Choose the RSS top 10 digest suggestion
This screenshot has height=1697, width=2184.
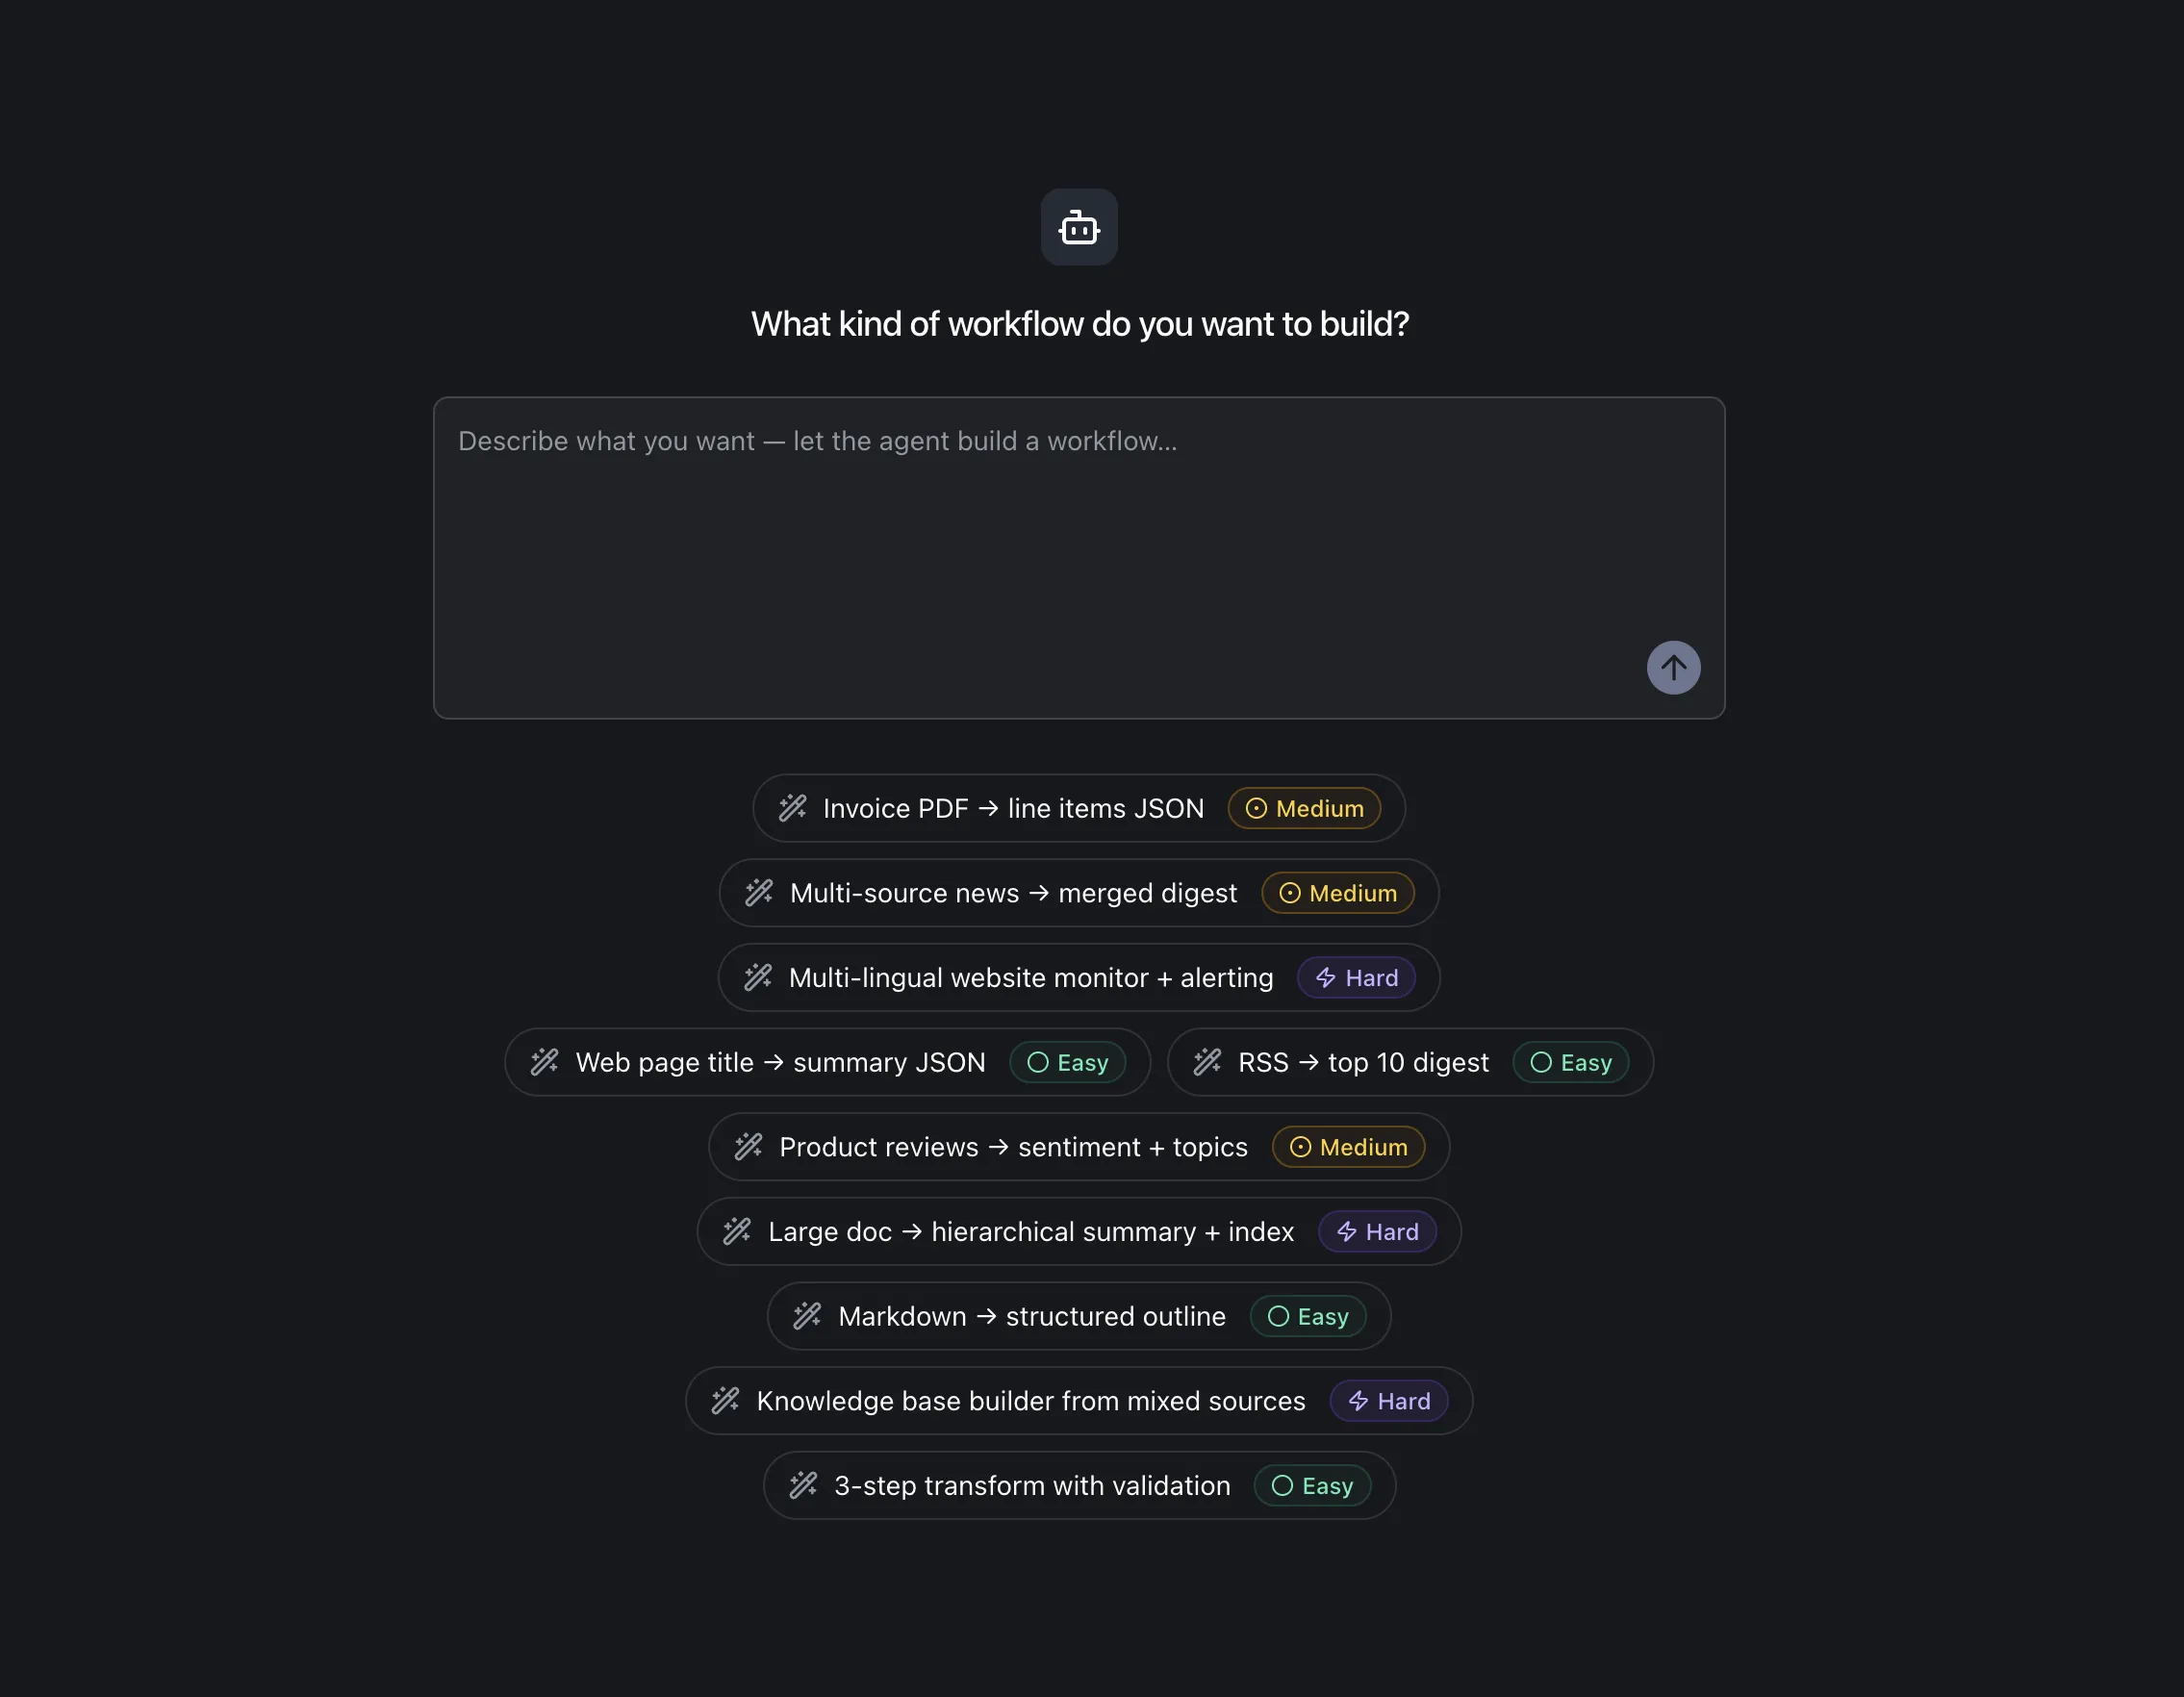coord(1362,1062)
